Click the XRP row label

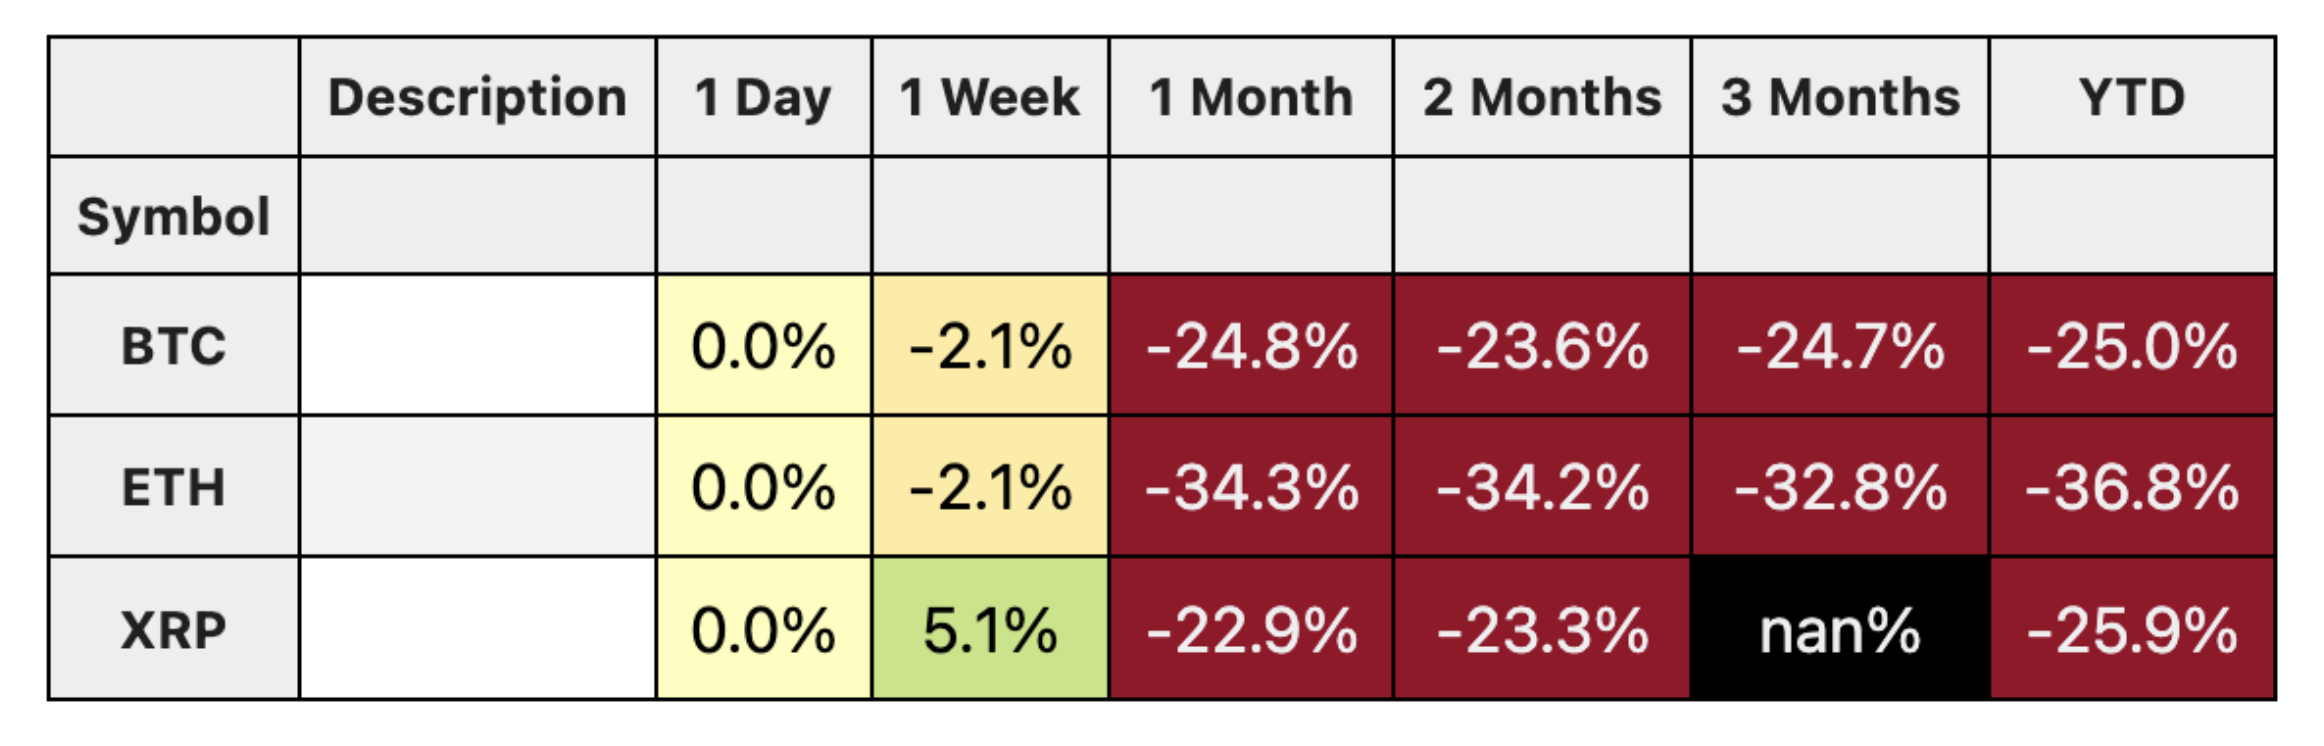(173, 629)
